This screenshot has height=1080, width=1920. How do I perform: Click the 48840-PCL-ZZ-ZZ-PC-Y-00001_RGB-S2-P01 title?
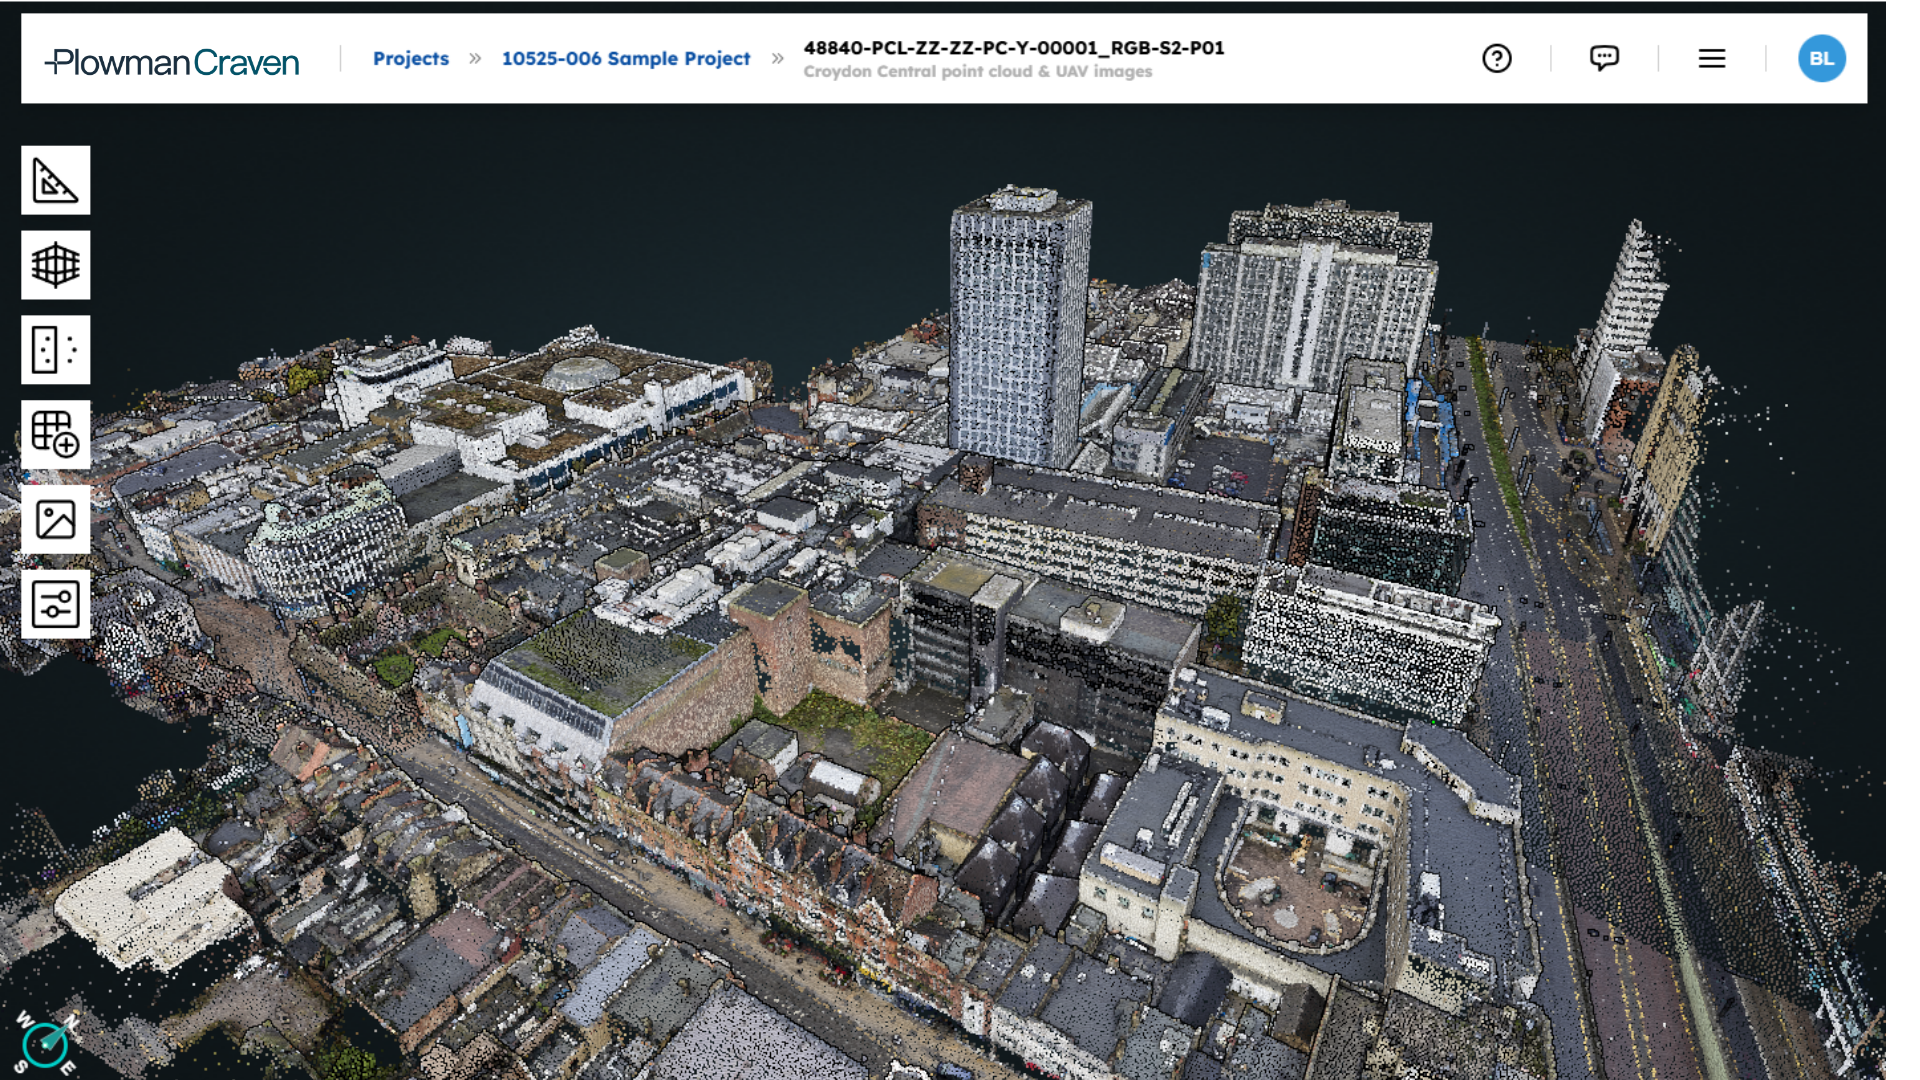[1013, 47]
